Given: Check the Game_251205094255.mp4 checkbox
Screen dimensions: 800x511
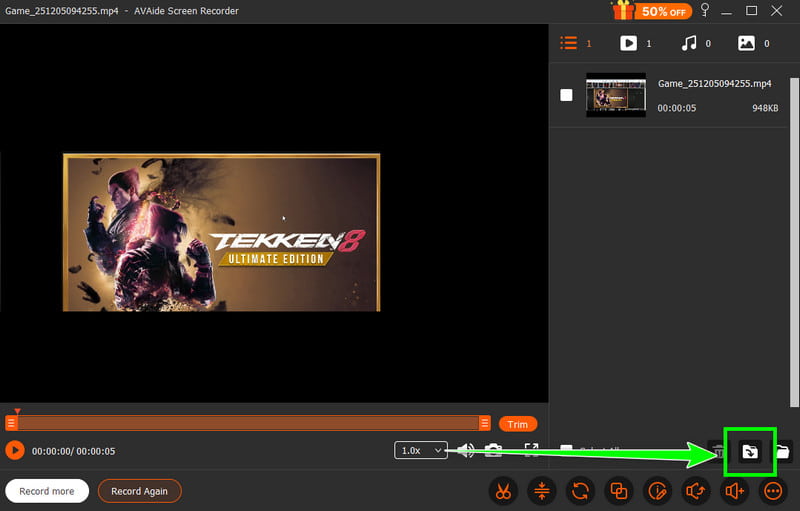Looking at the screenshot, I should pyautogui.click(x=566, y=95).
